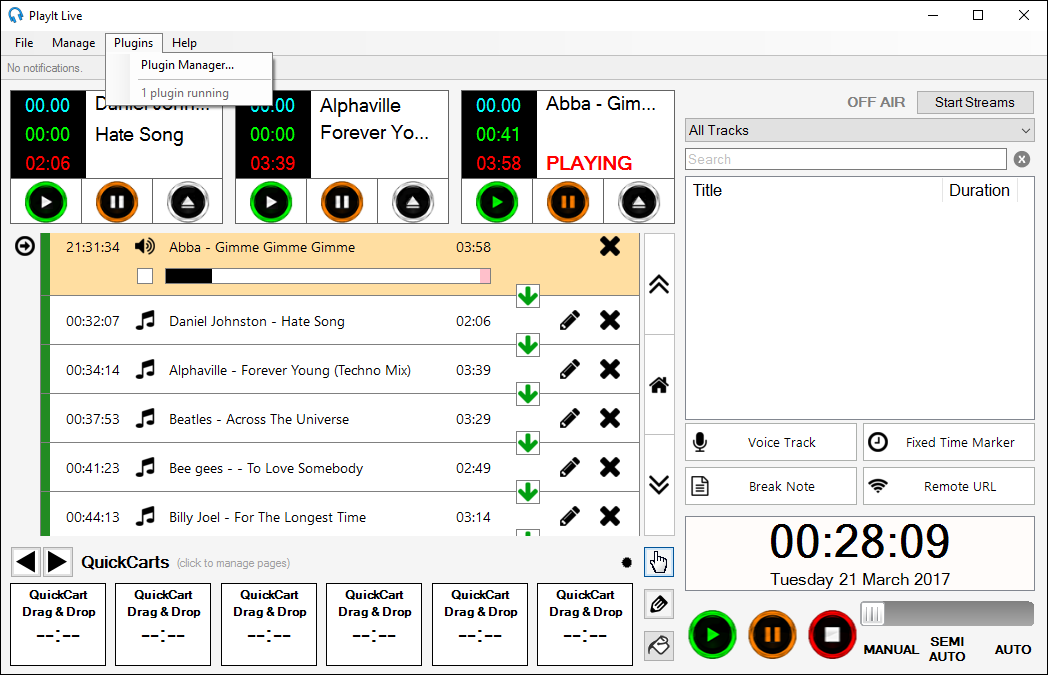
Task: Play the Abba player deck
Action: [497, 202]
